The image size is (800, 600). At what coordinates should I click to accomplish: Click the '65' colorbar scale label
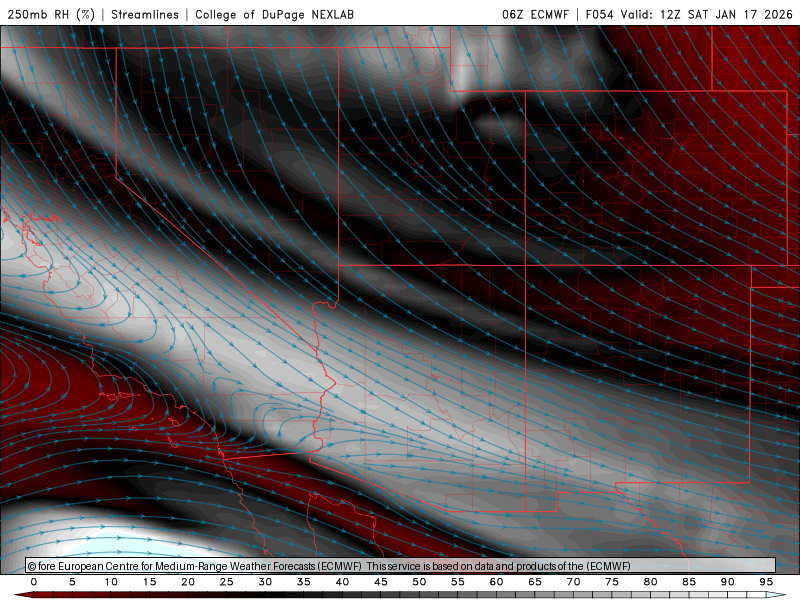point(535,582)
